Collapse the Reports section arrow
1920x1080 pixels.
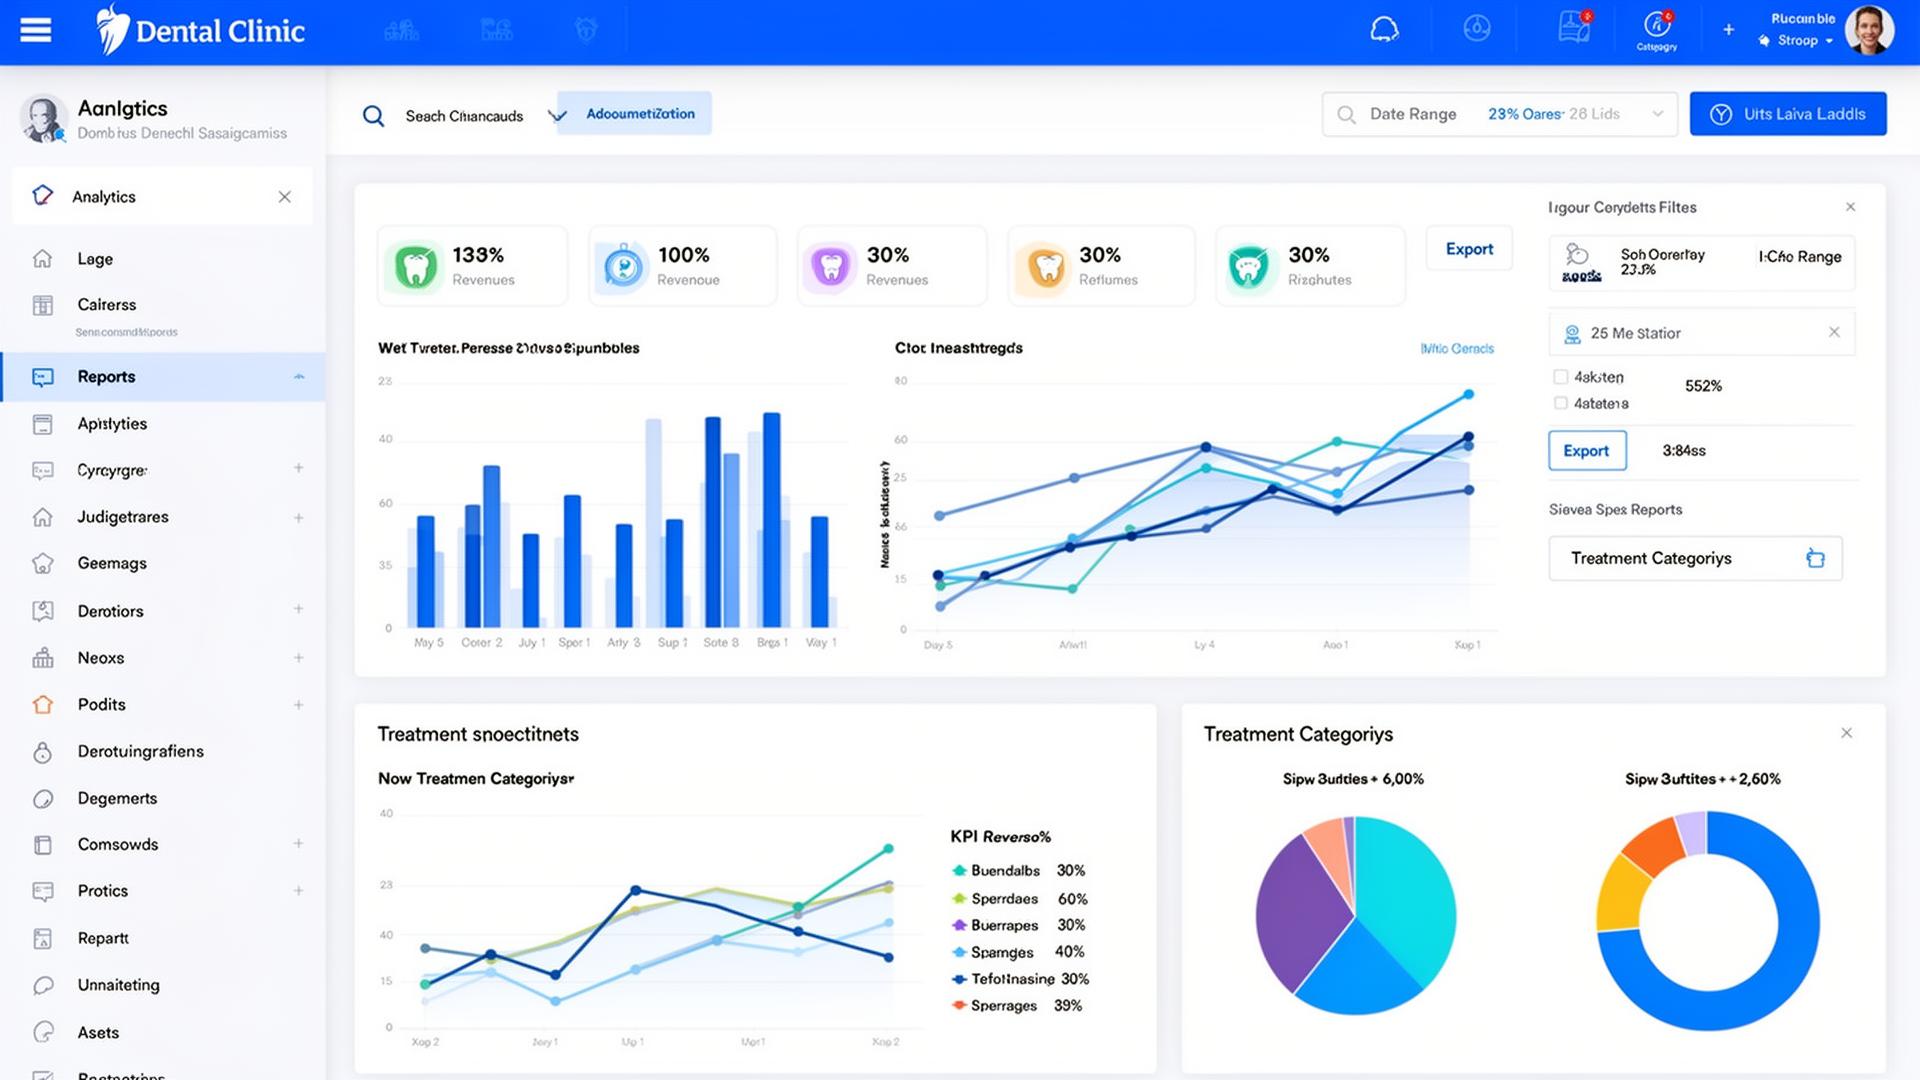click(298, 377)
